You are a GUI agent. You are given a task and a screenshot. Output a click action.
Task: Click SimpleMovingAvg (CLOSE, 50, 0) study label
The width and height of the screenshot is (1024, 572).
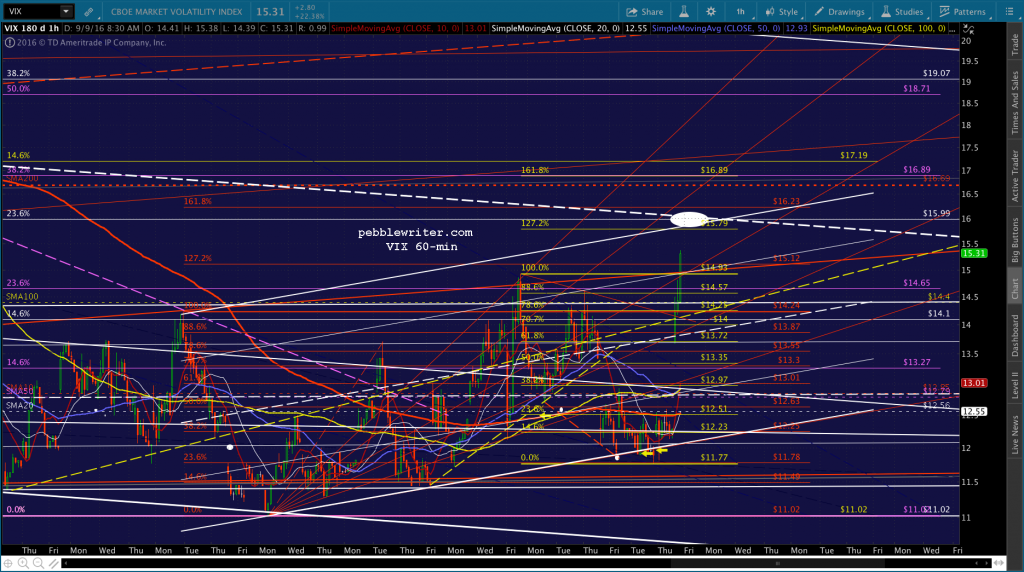716,29
